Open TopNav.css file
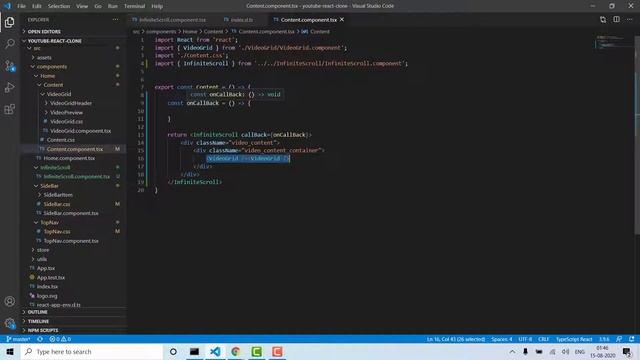The width and height of the screenshot is (640, 360). coord(57,231)
